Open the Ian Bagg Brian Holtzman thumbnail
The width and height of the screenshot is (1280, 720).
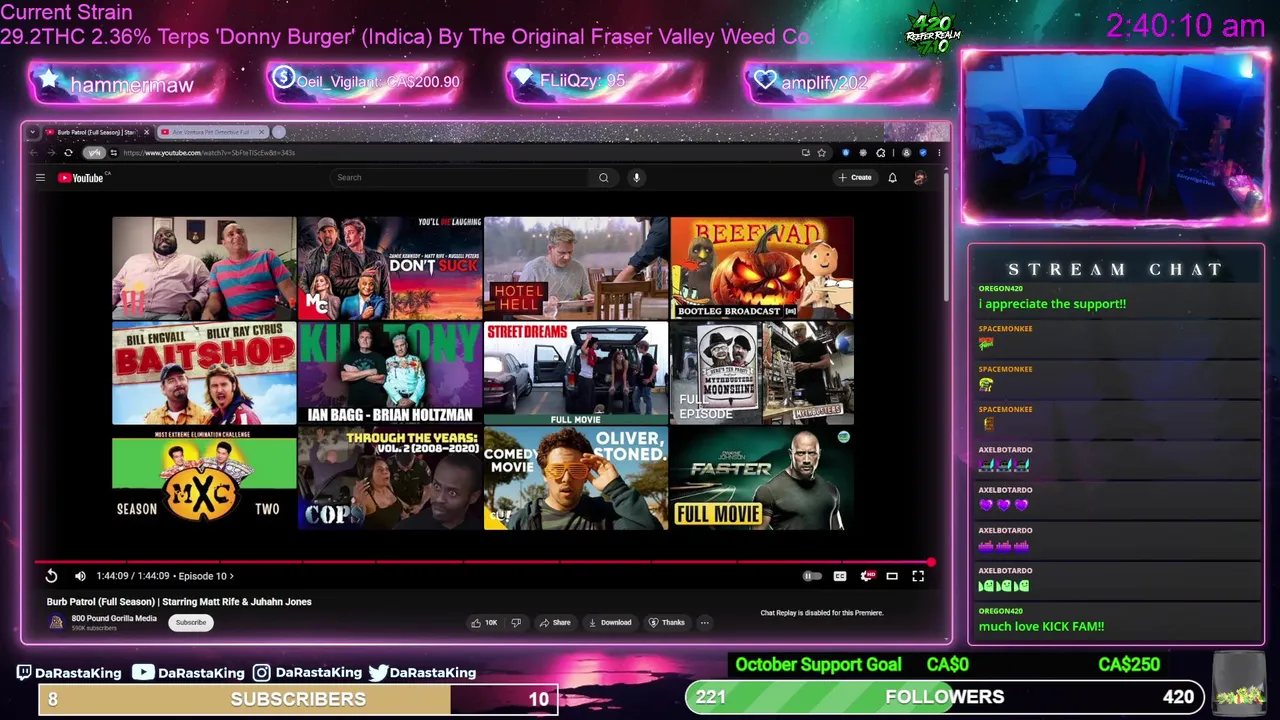(x=390, y=374)
